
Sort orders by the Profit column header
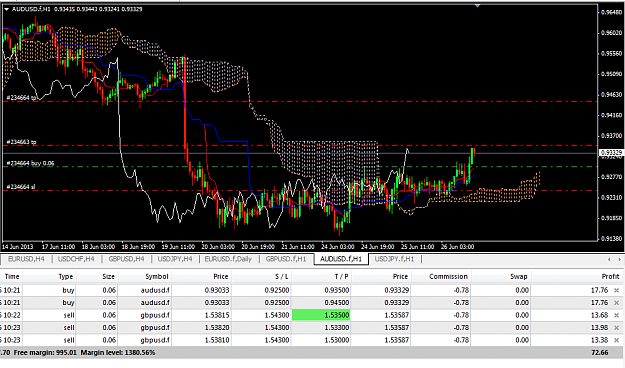tap(610, 276)
